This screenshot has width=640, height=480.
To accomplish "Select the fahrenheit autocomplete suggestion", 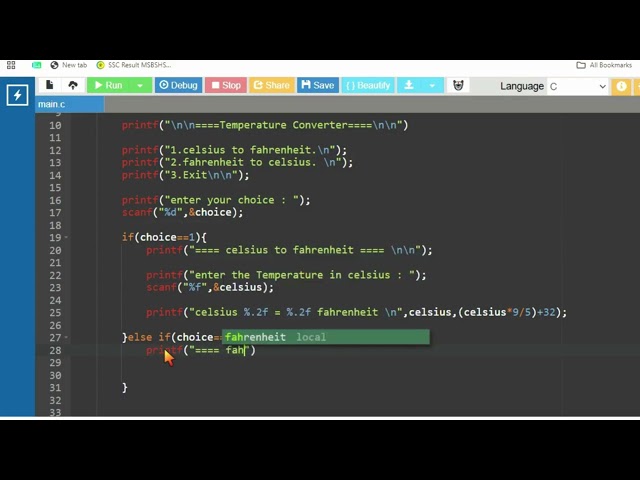I will 326,337.
